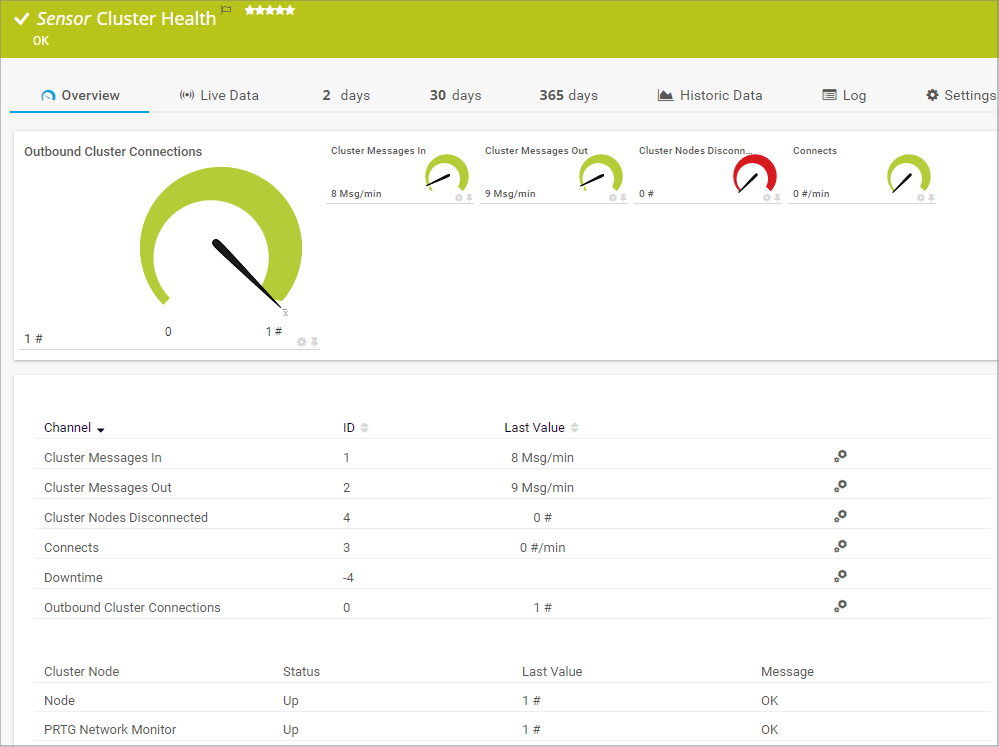Click gear icon in Outbound Cluster Connections row
This screenshot has width=999, height=747.
click(840, 606)
